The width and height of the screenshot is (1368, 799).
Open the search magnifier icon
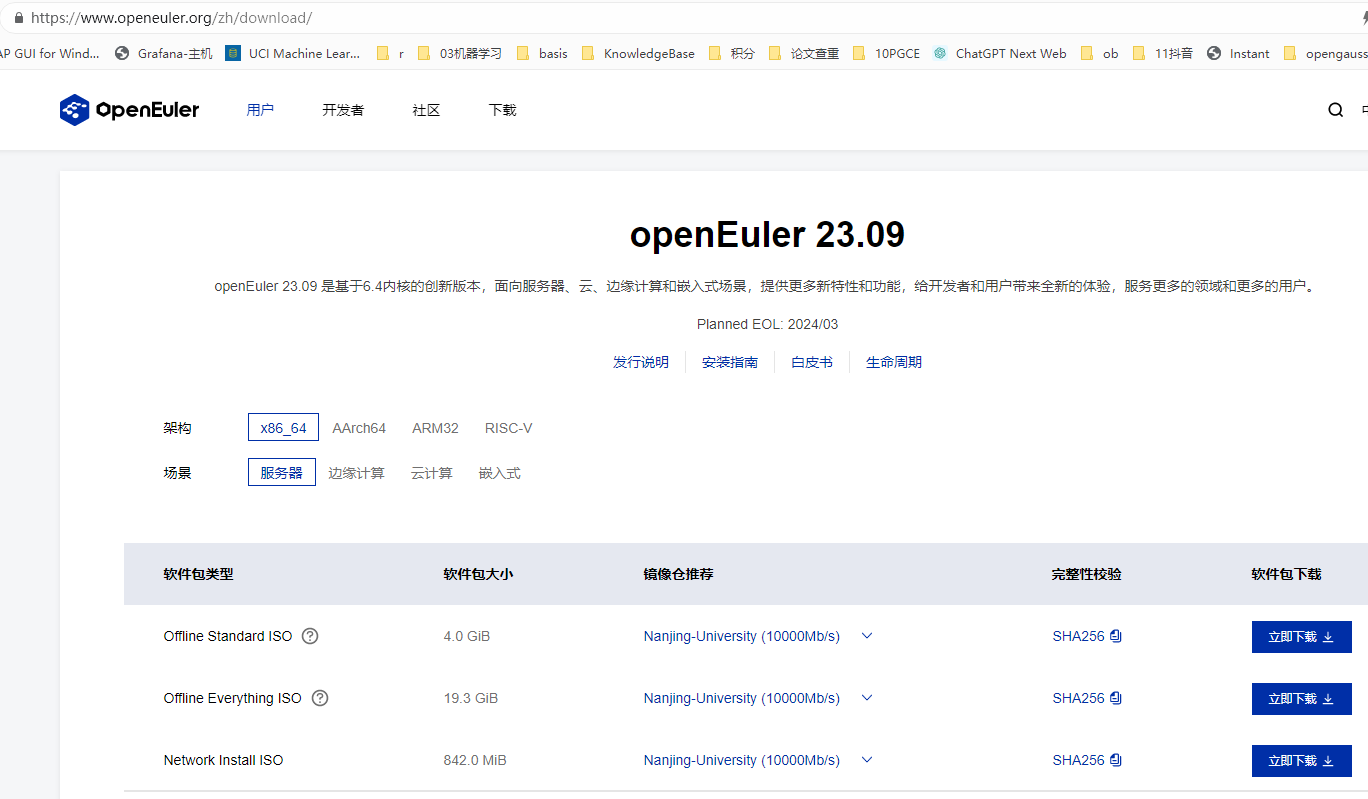pos(1335,110)
